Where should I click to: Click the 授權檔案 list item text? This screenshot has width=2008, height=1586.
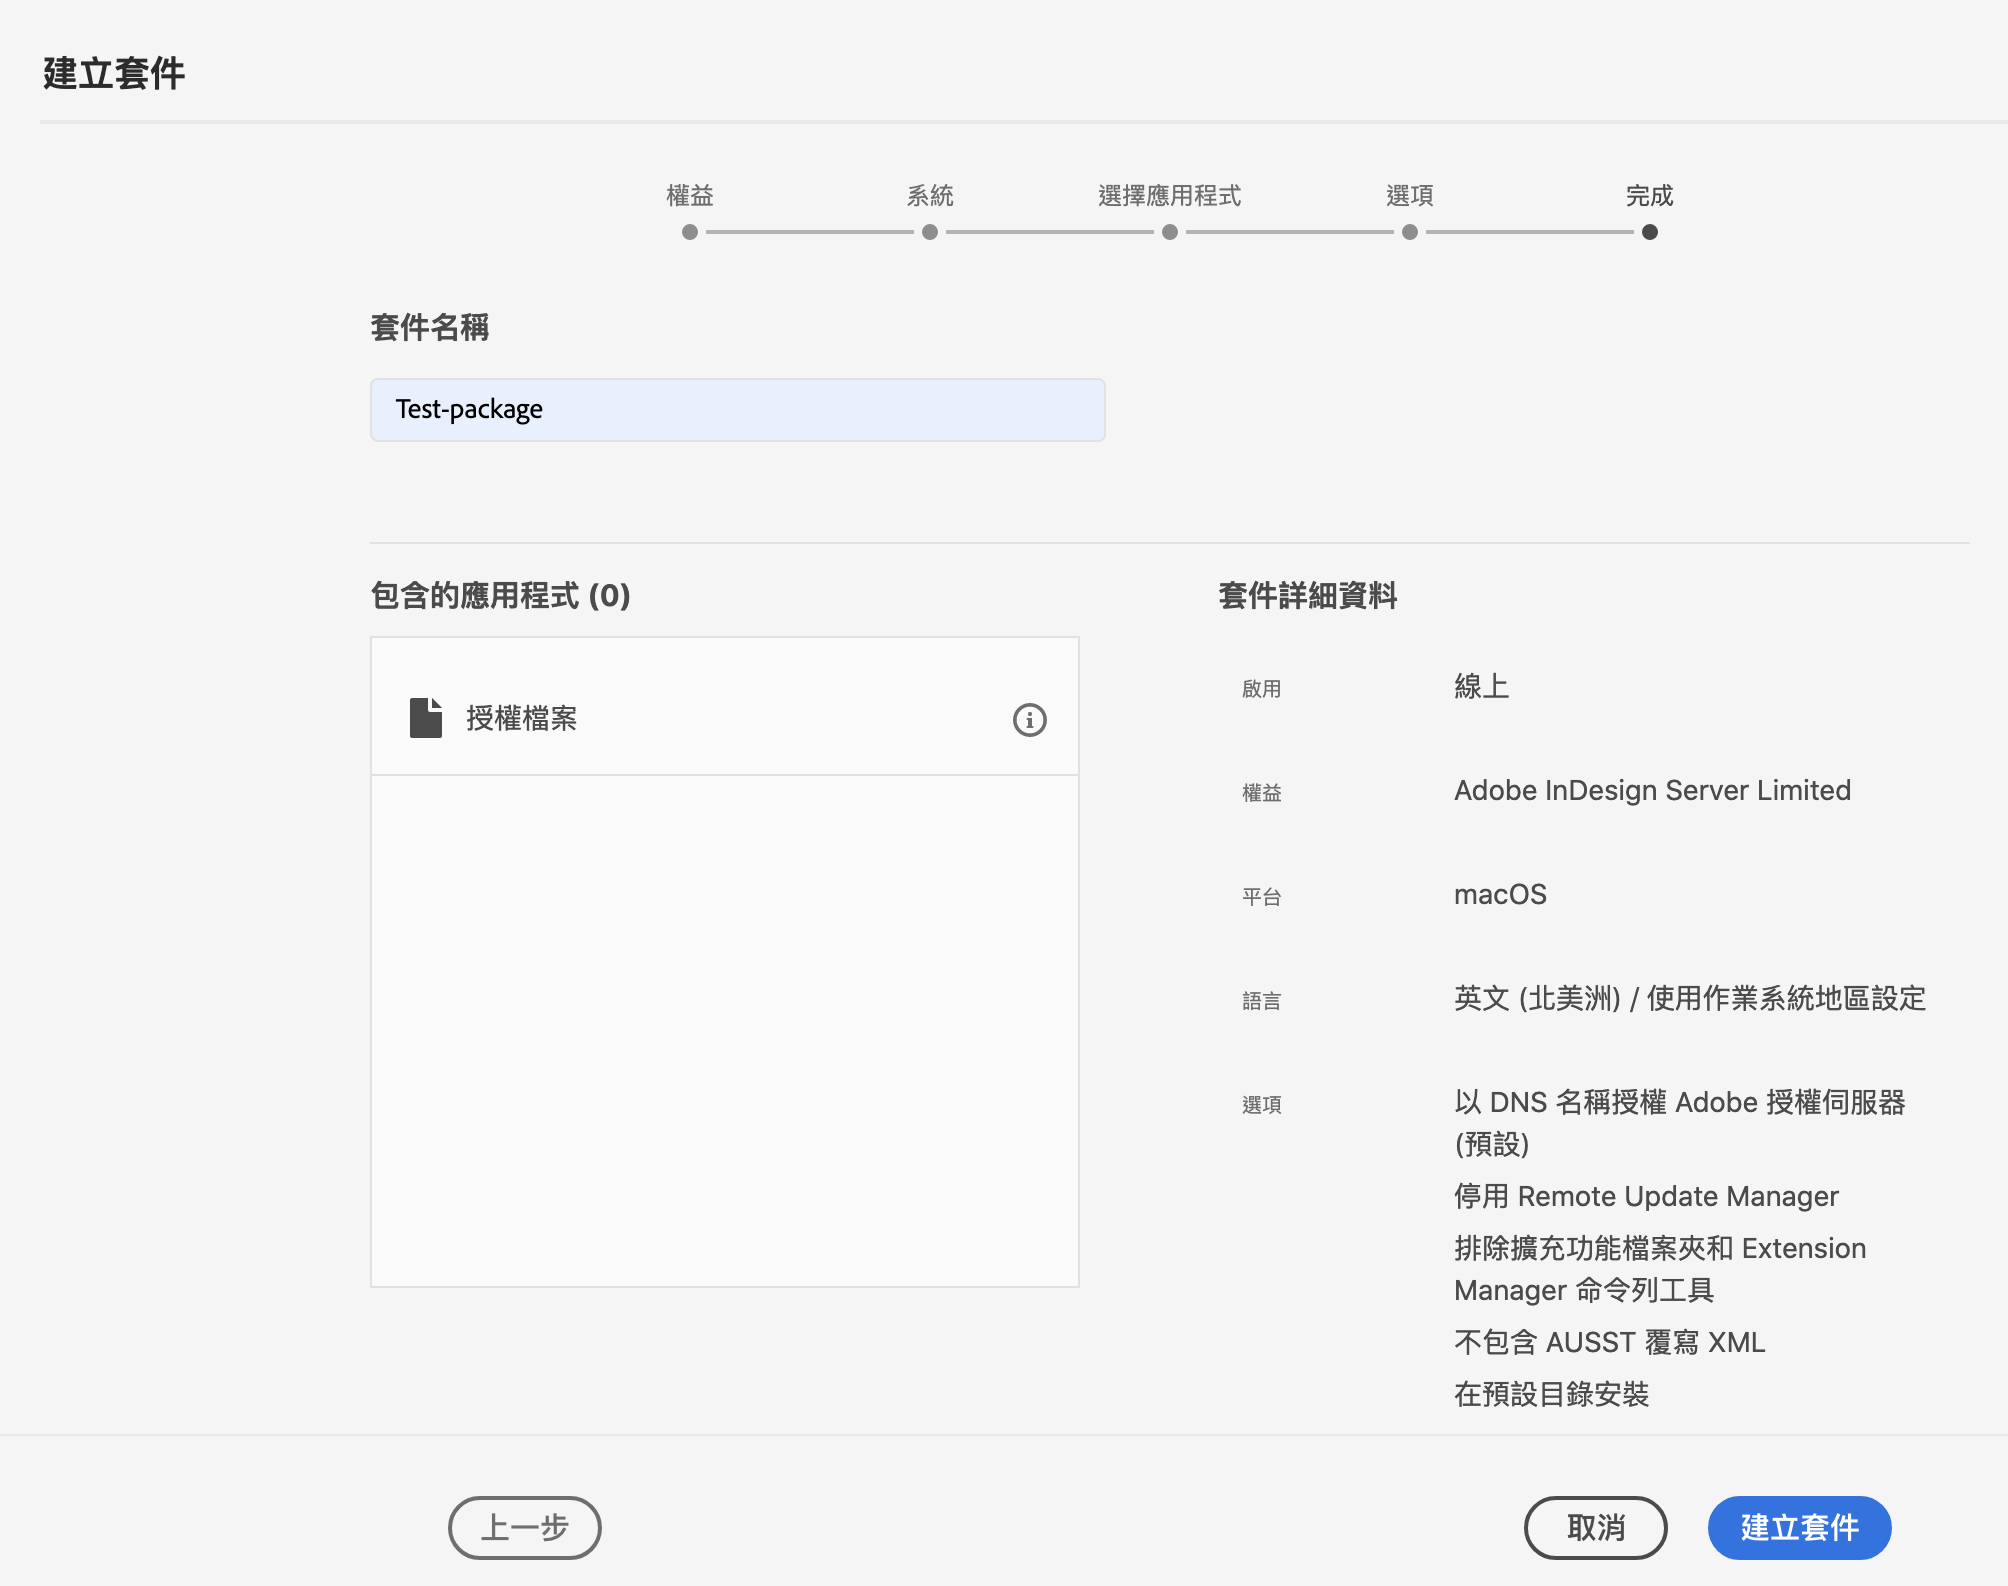pos(521,719)
